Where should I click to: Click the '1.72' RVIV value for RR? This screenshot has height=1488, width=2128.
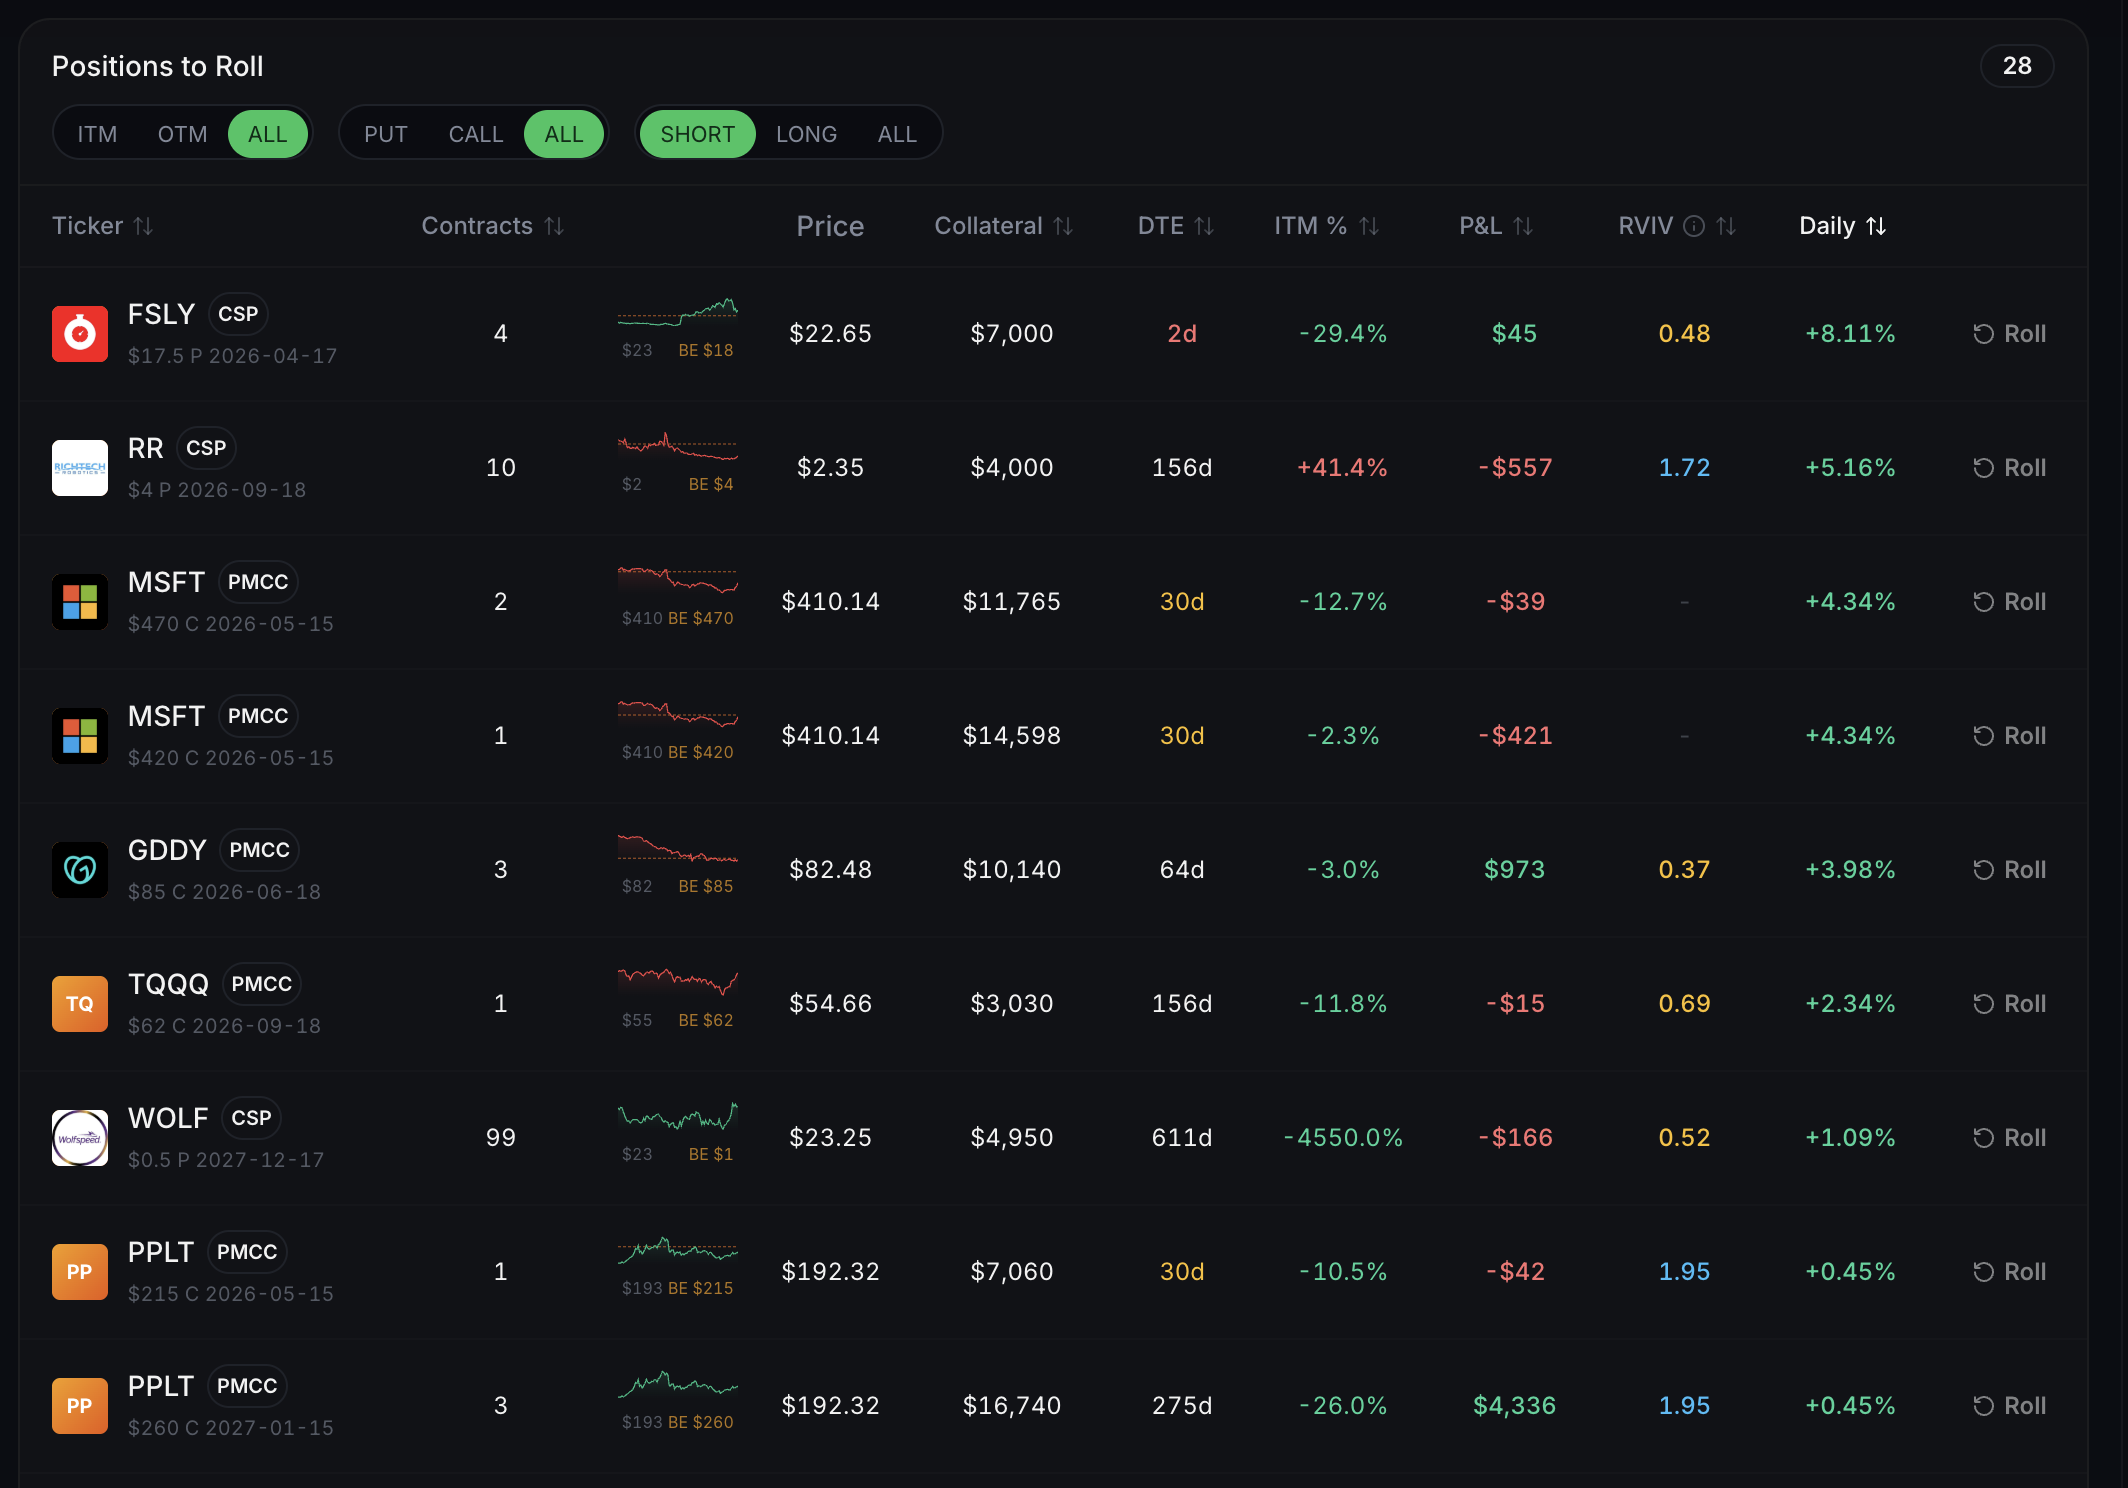tap(1685, 468)
